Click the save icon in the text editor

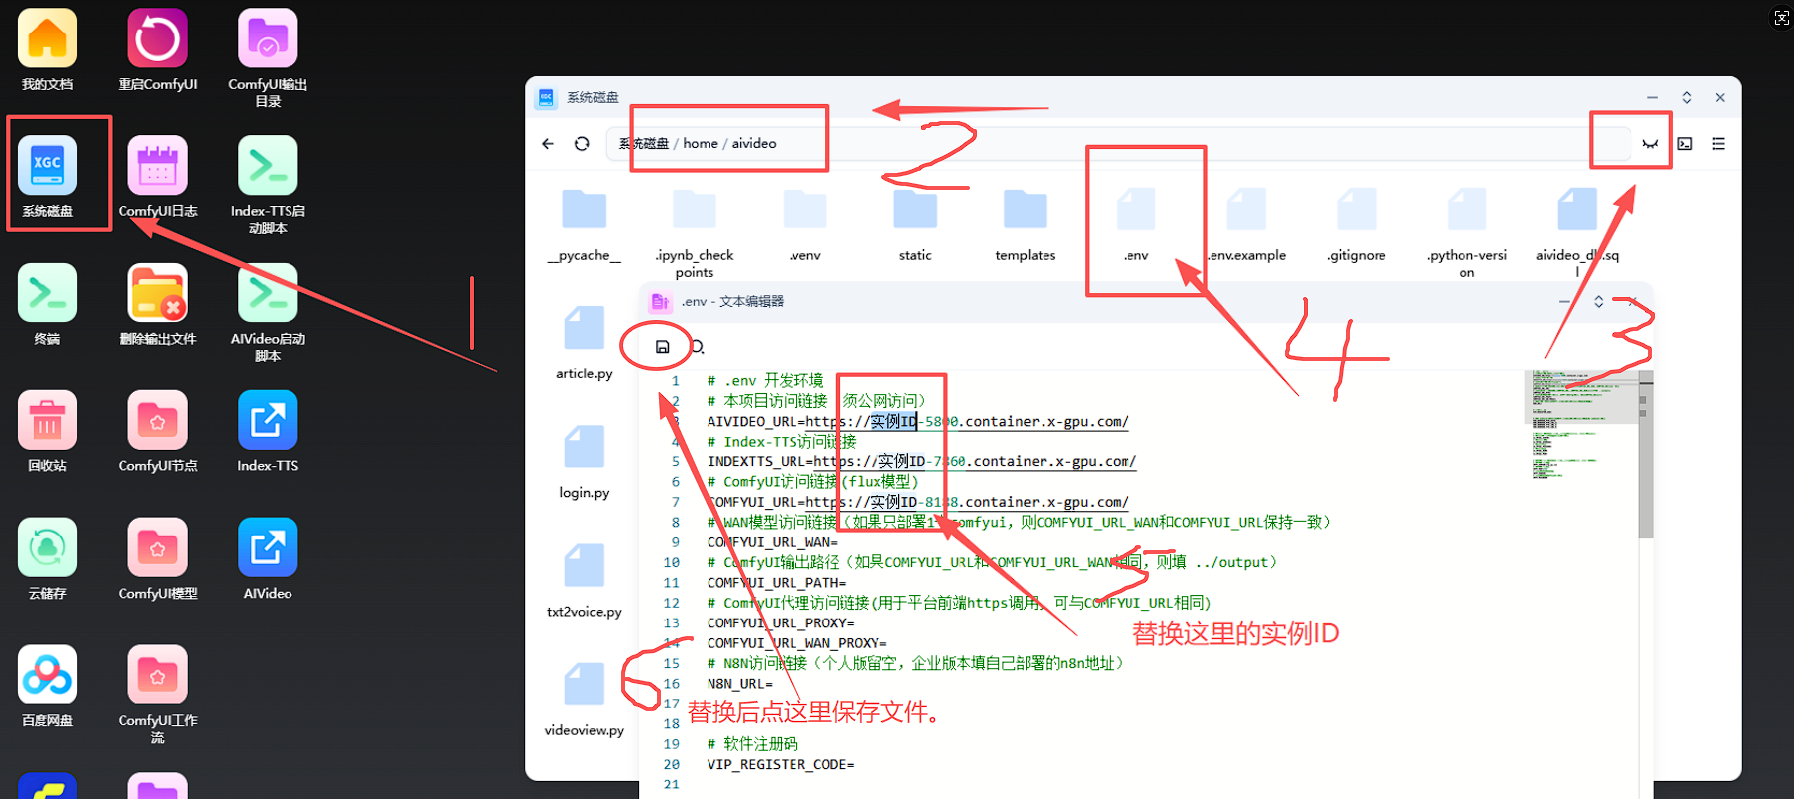pyautogui.click(x=662, y=347)
